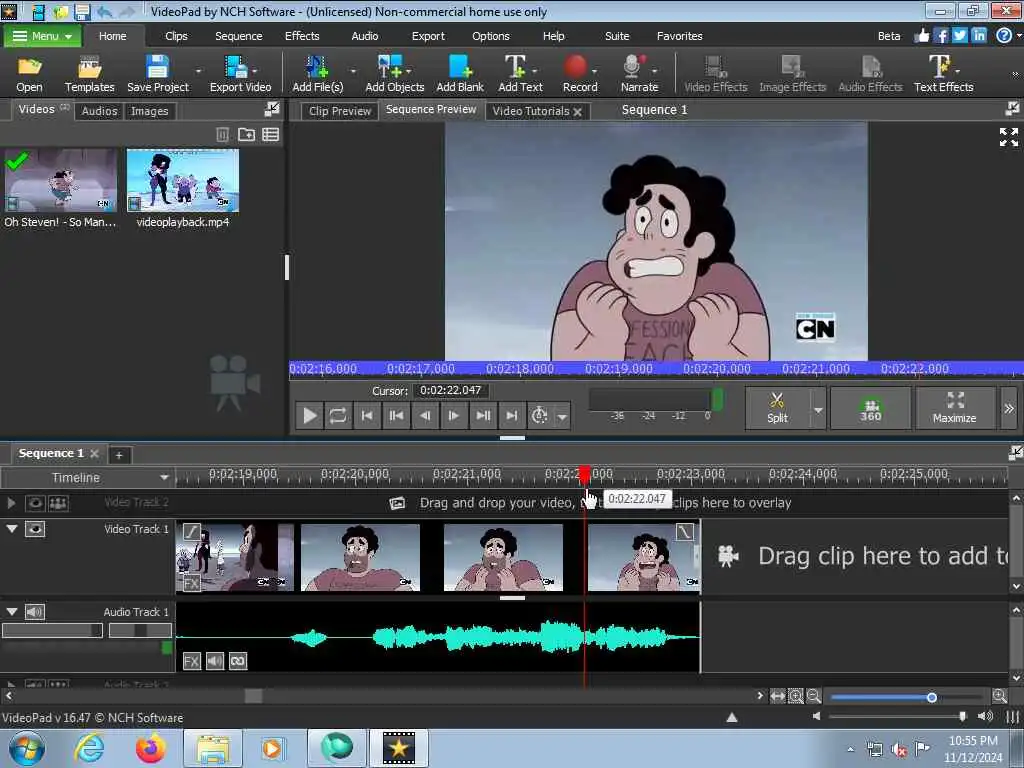Switch to the Clip Preview tab

coord(340,111)
